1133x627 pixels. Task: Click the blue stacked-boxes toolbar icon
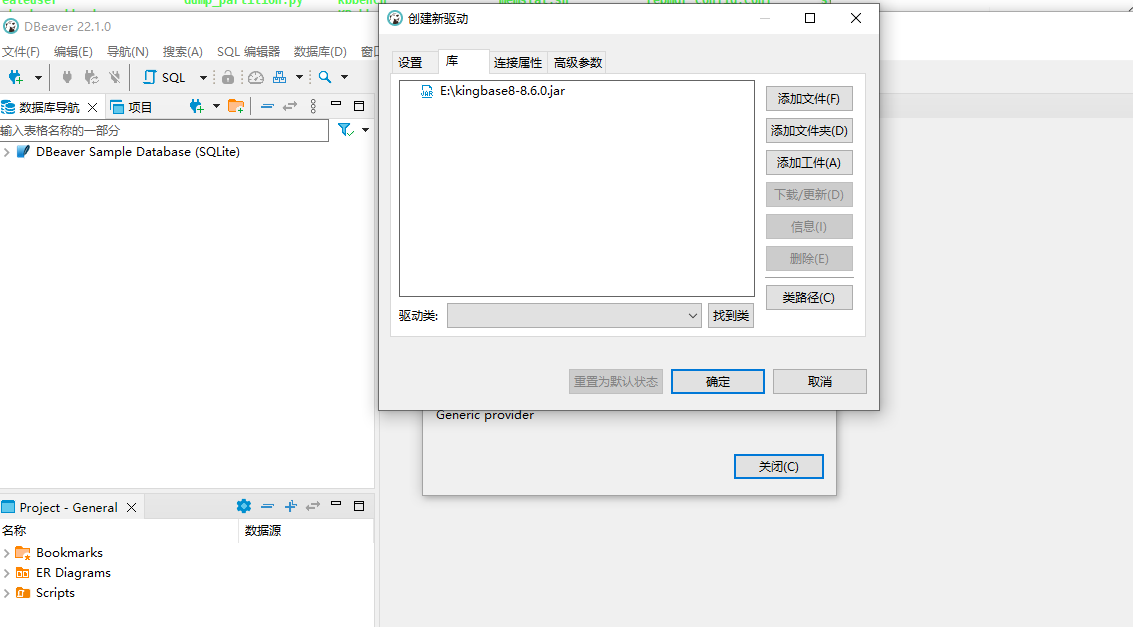pyautogui.click(x=280, y=77)
